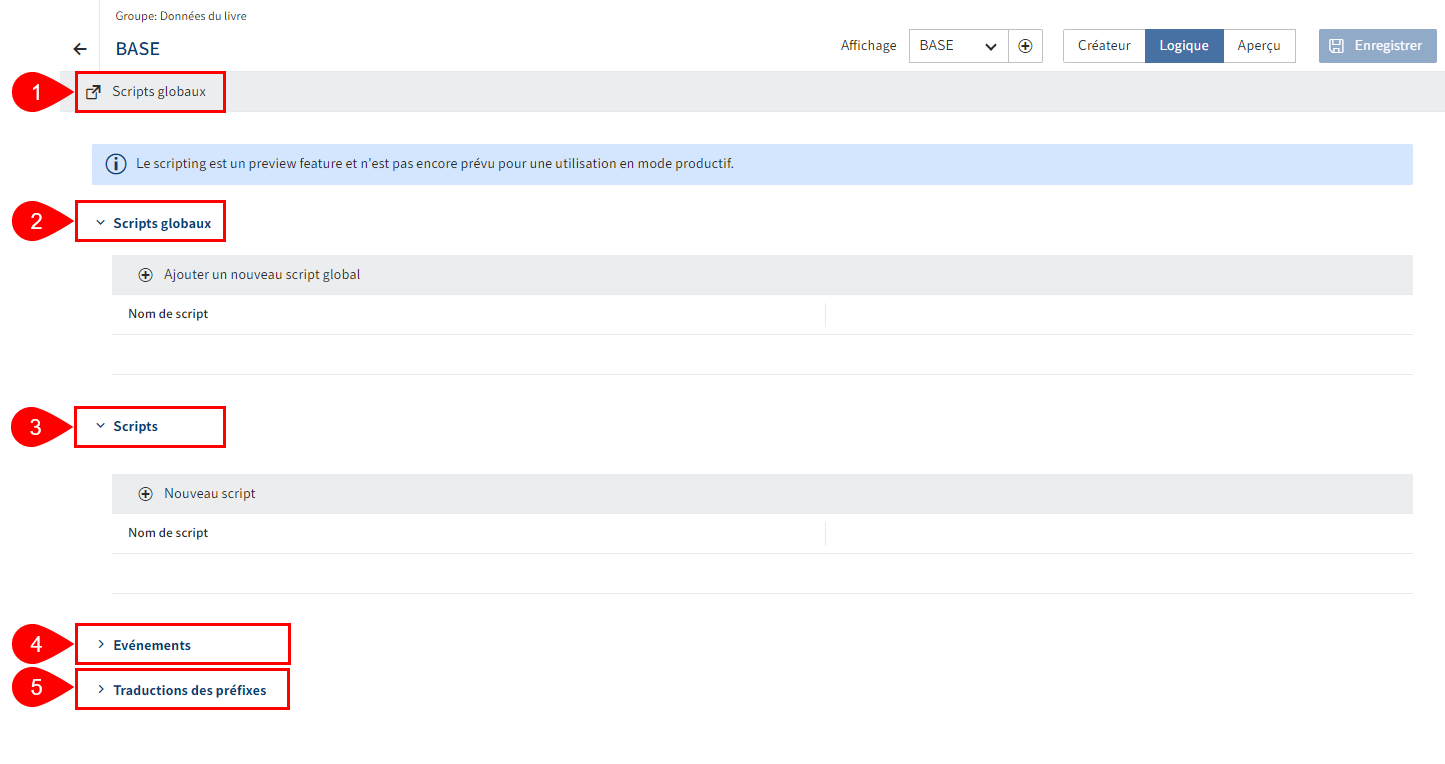The width and height of the screenshot is (1445, 764).
Task: Open the Aperçu tab
Action: click(1259, 46)
